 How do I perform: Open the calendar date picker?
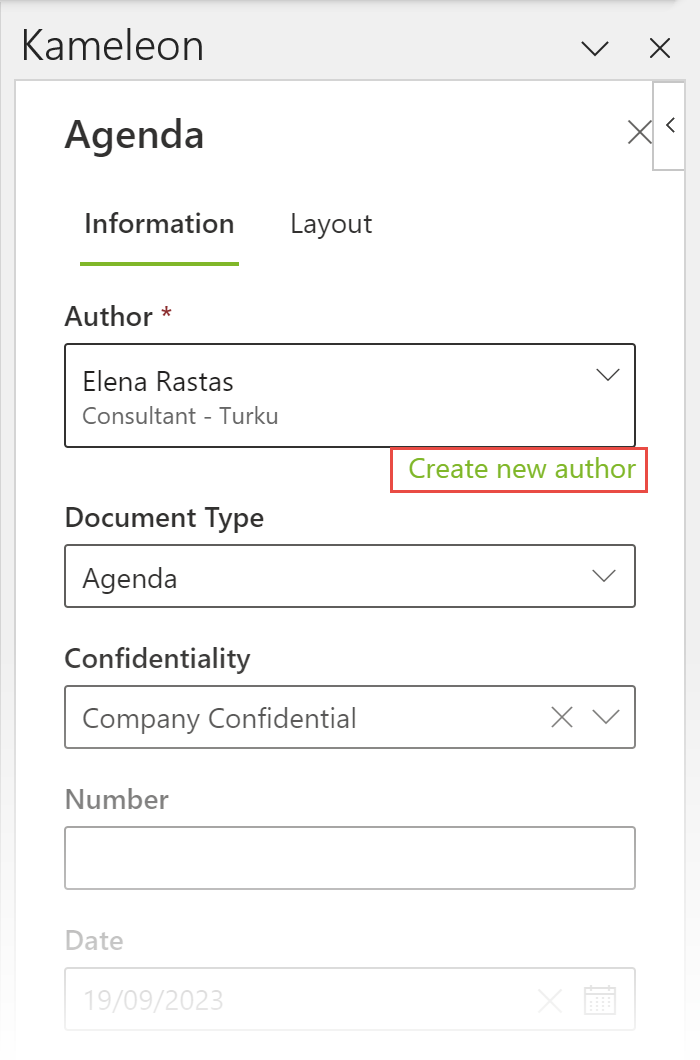click(x=600, y=999)
